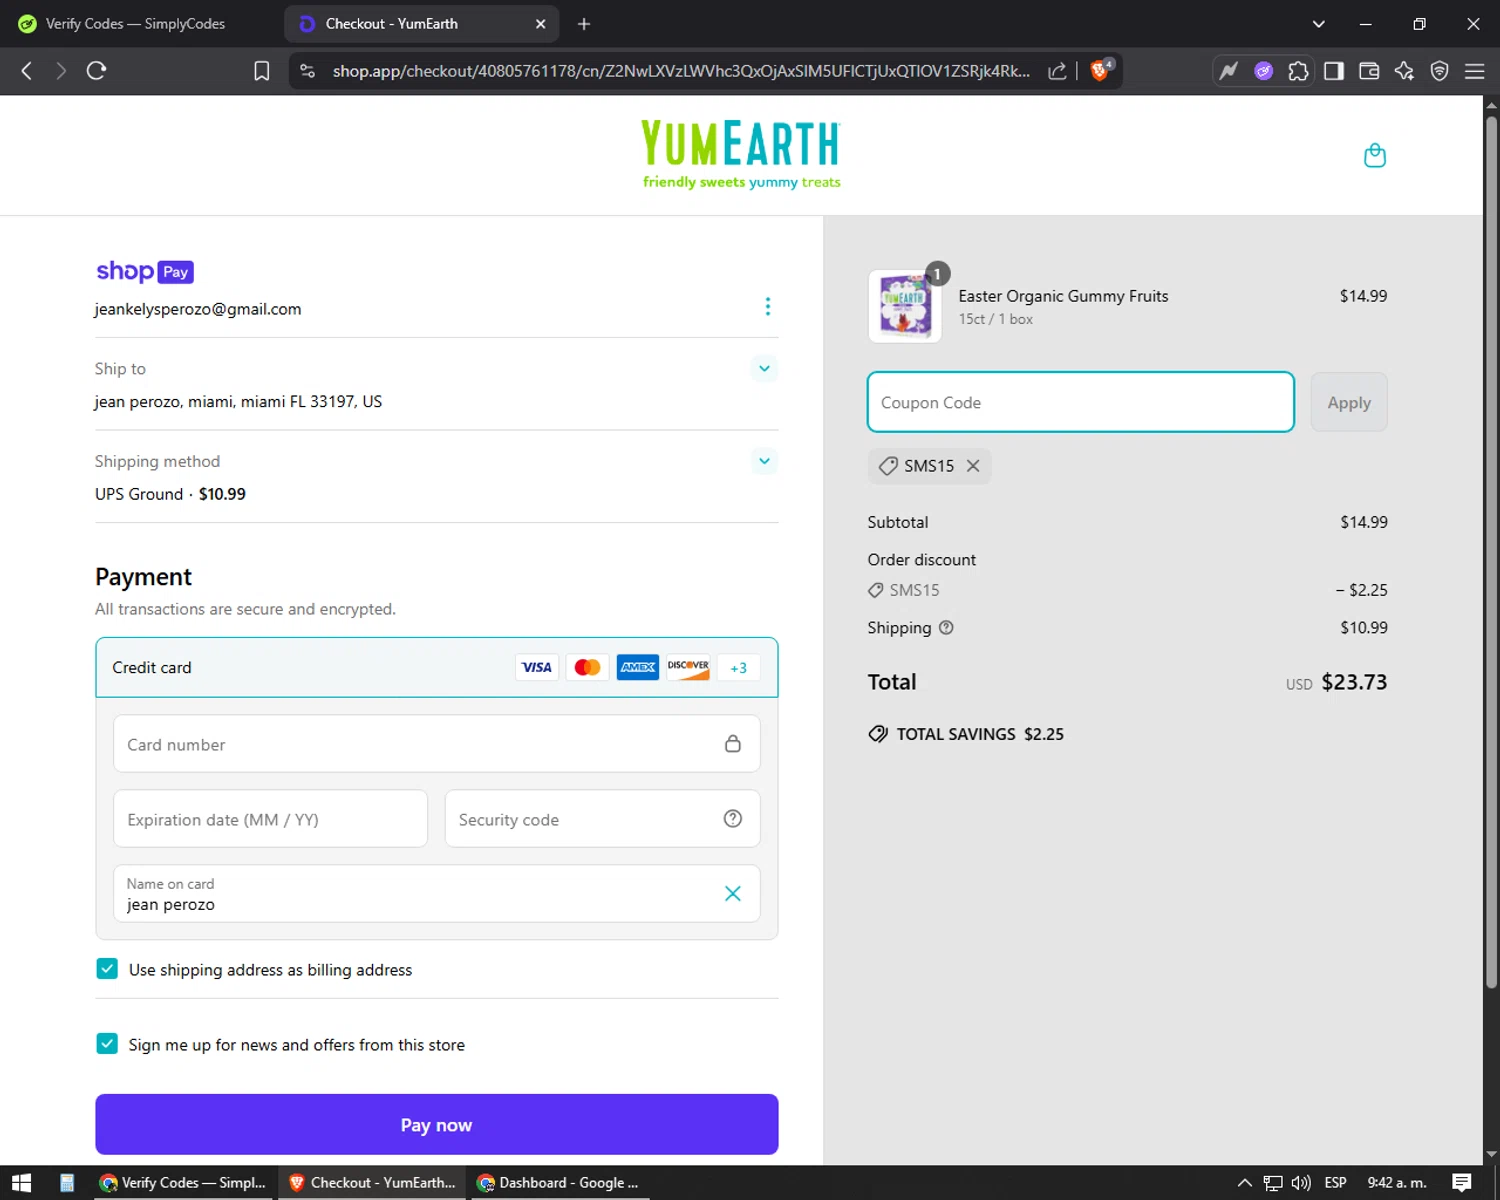Click the TOTAL SAVINGS $2.25 text
1500x1200 pixels.
click(980, 734)
